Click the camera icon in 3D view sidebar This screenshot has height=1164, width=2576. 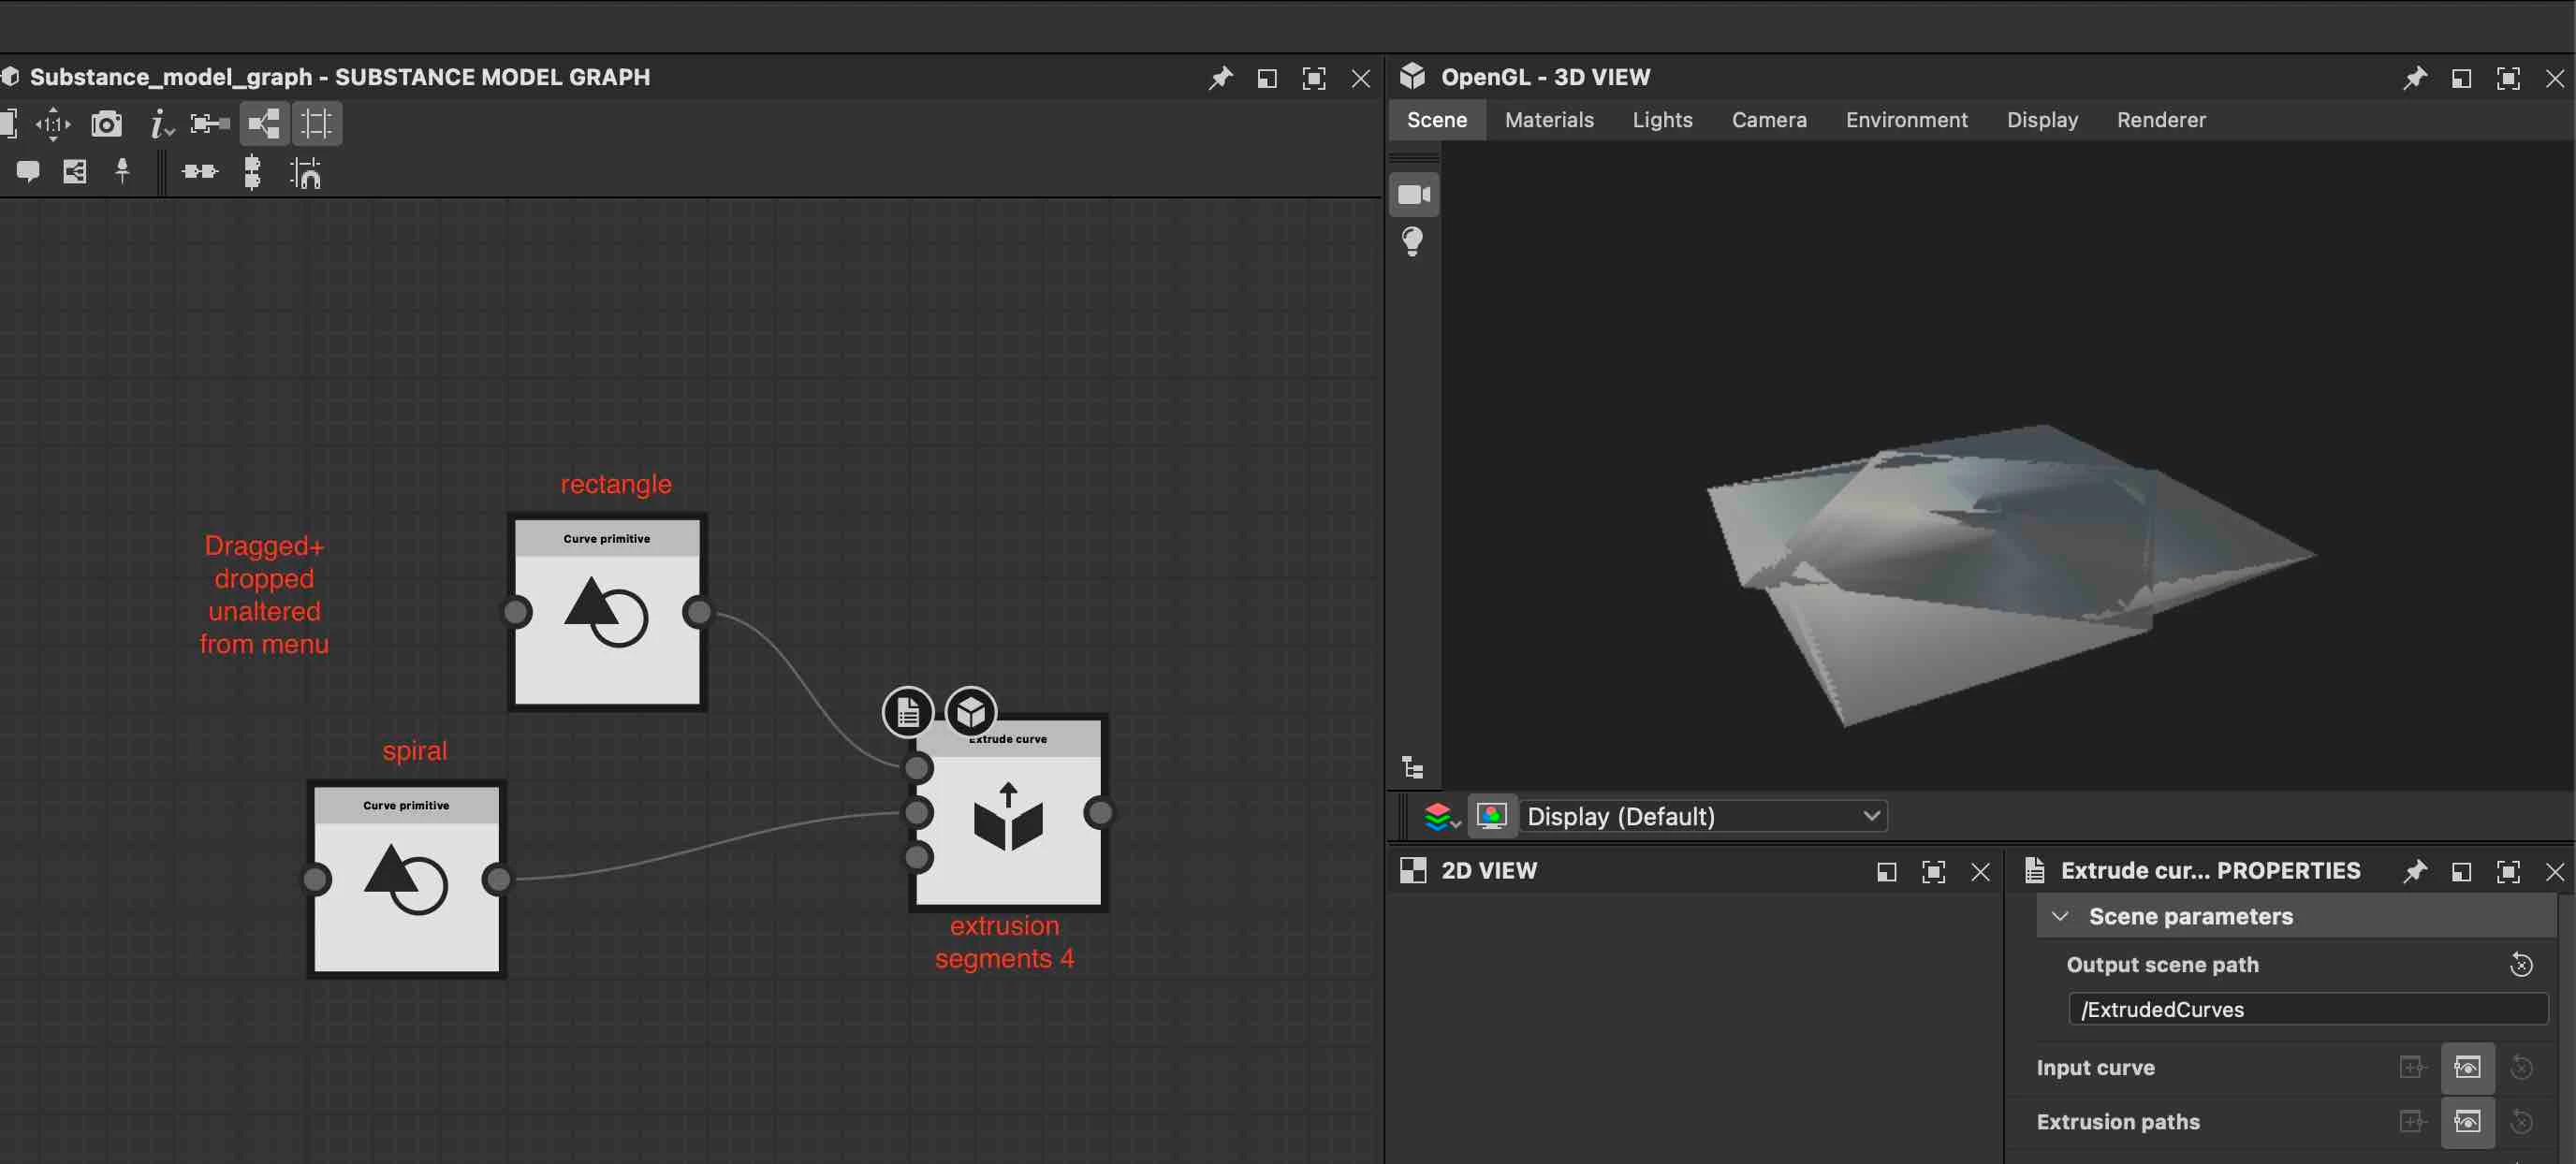[1413, 194]
